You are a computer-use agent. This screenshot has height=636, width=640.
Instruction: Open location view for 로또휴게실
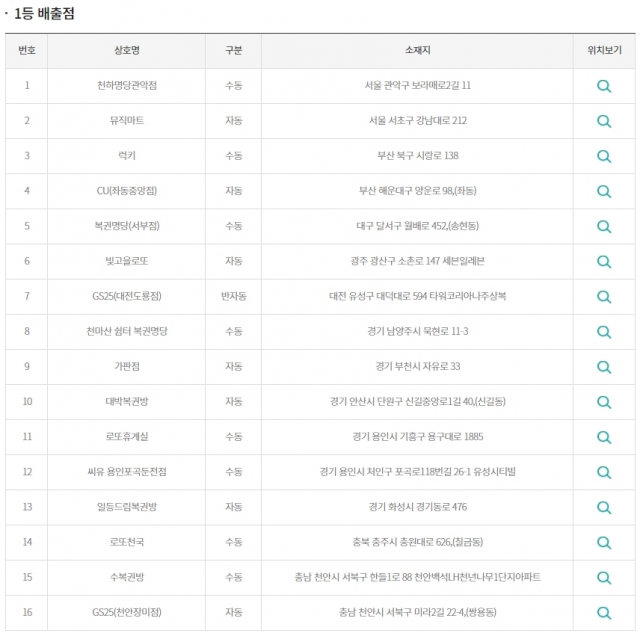(x=604, y=437)
